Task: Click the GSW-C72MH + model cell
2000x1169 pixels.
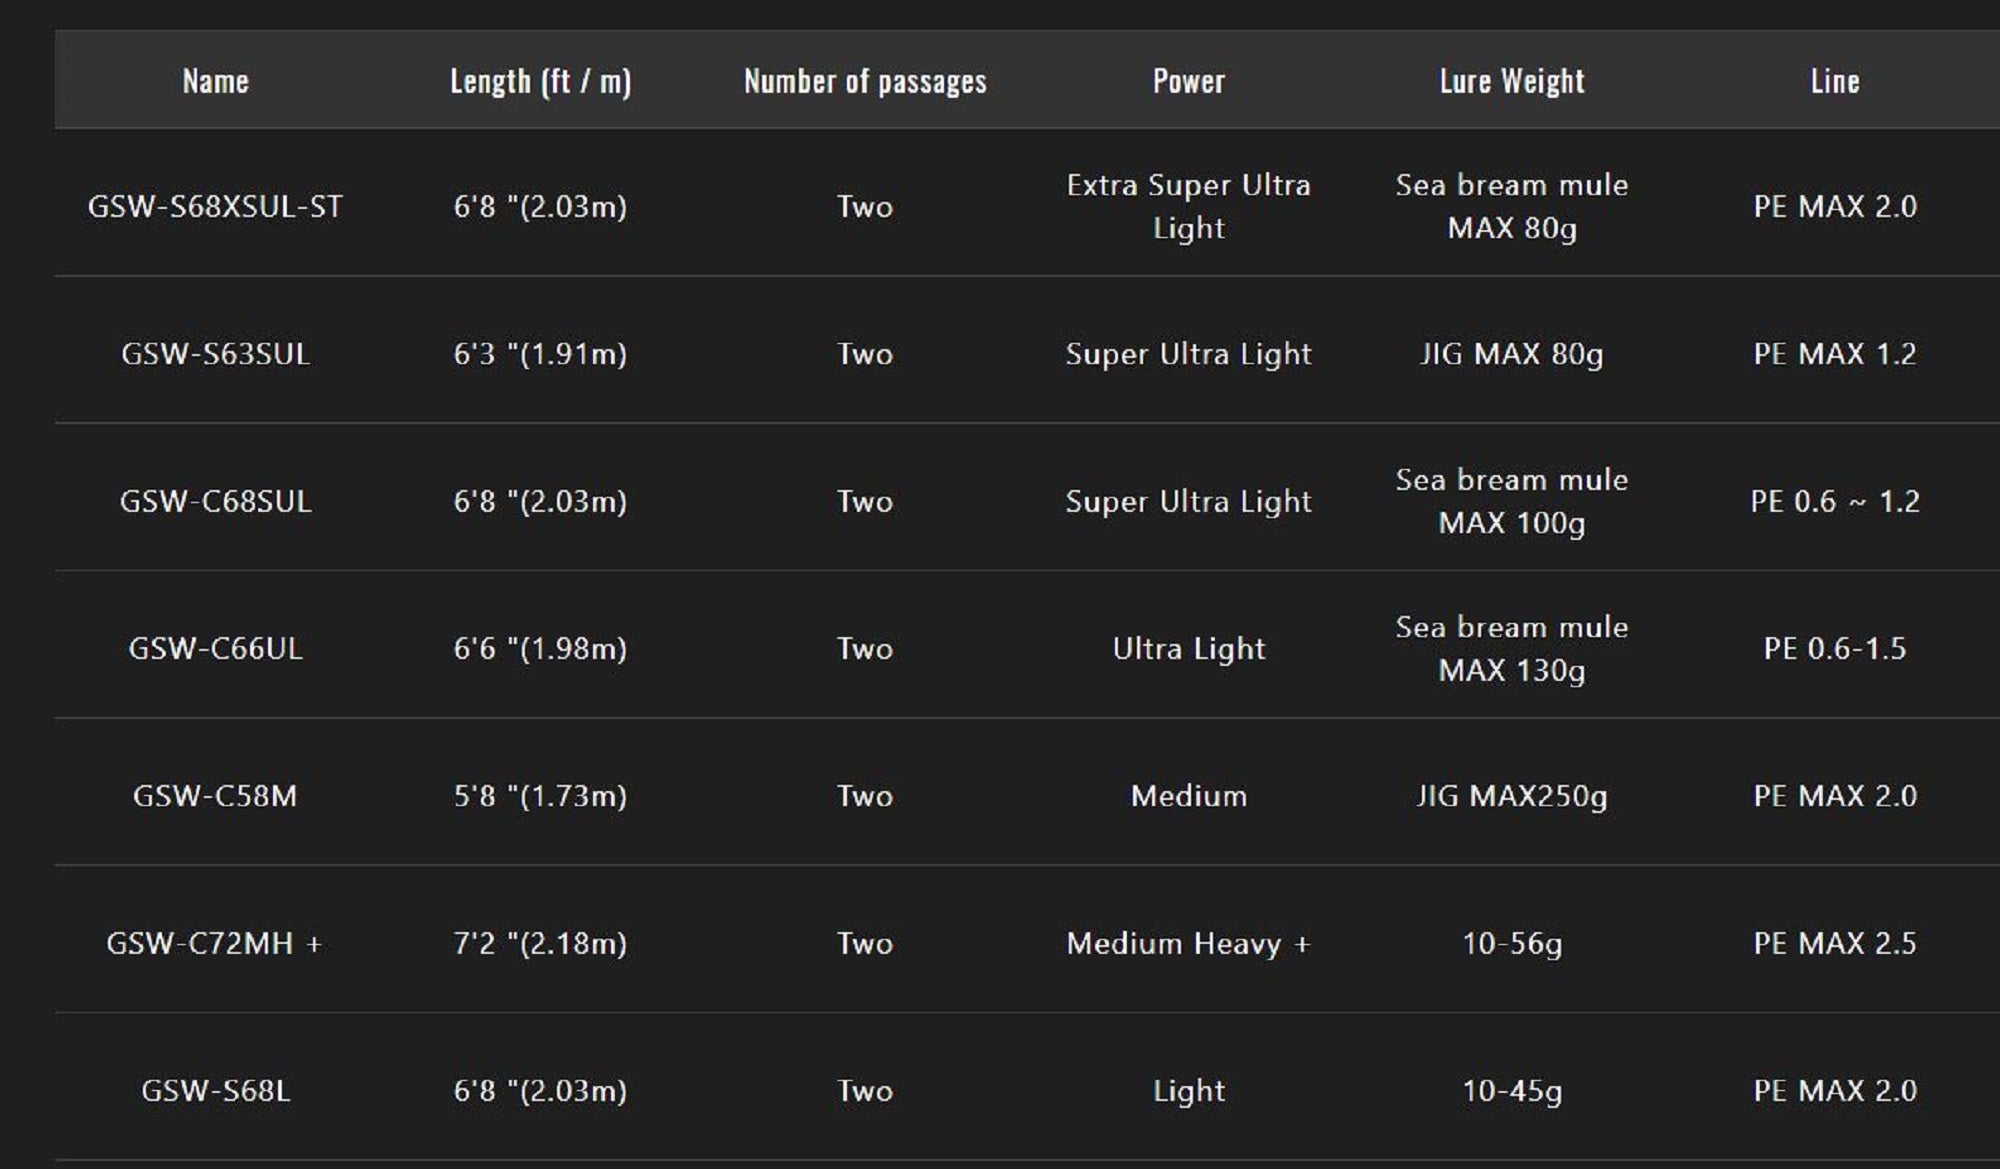Action: pyautogui.click(x=215, y=943)
